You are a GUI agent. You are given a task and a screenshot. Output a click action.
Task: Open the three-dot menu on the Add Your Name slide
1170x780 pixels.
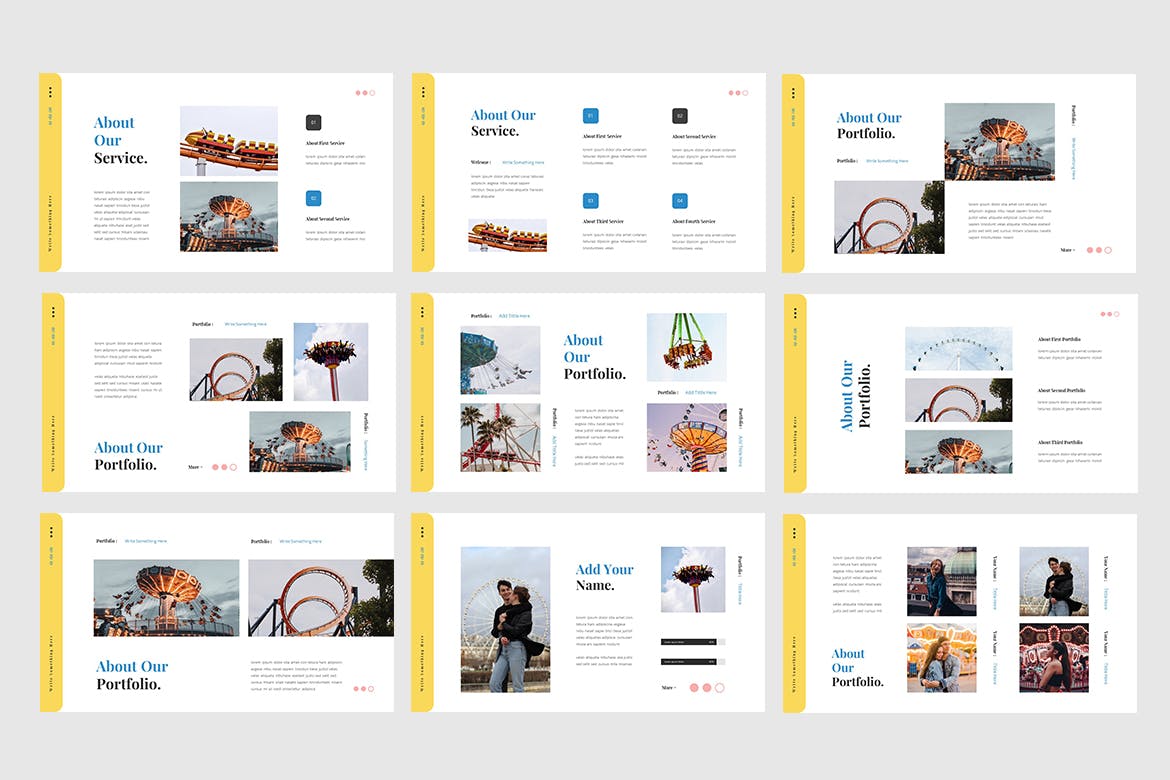[x=422, y=532]
